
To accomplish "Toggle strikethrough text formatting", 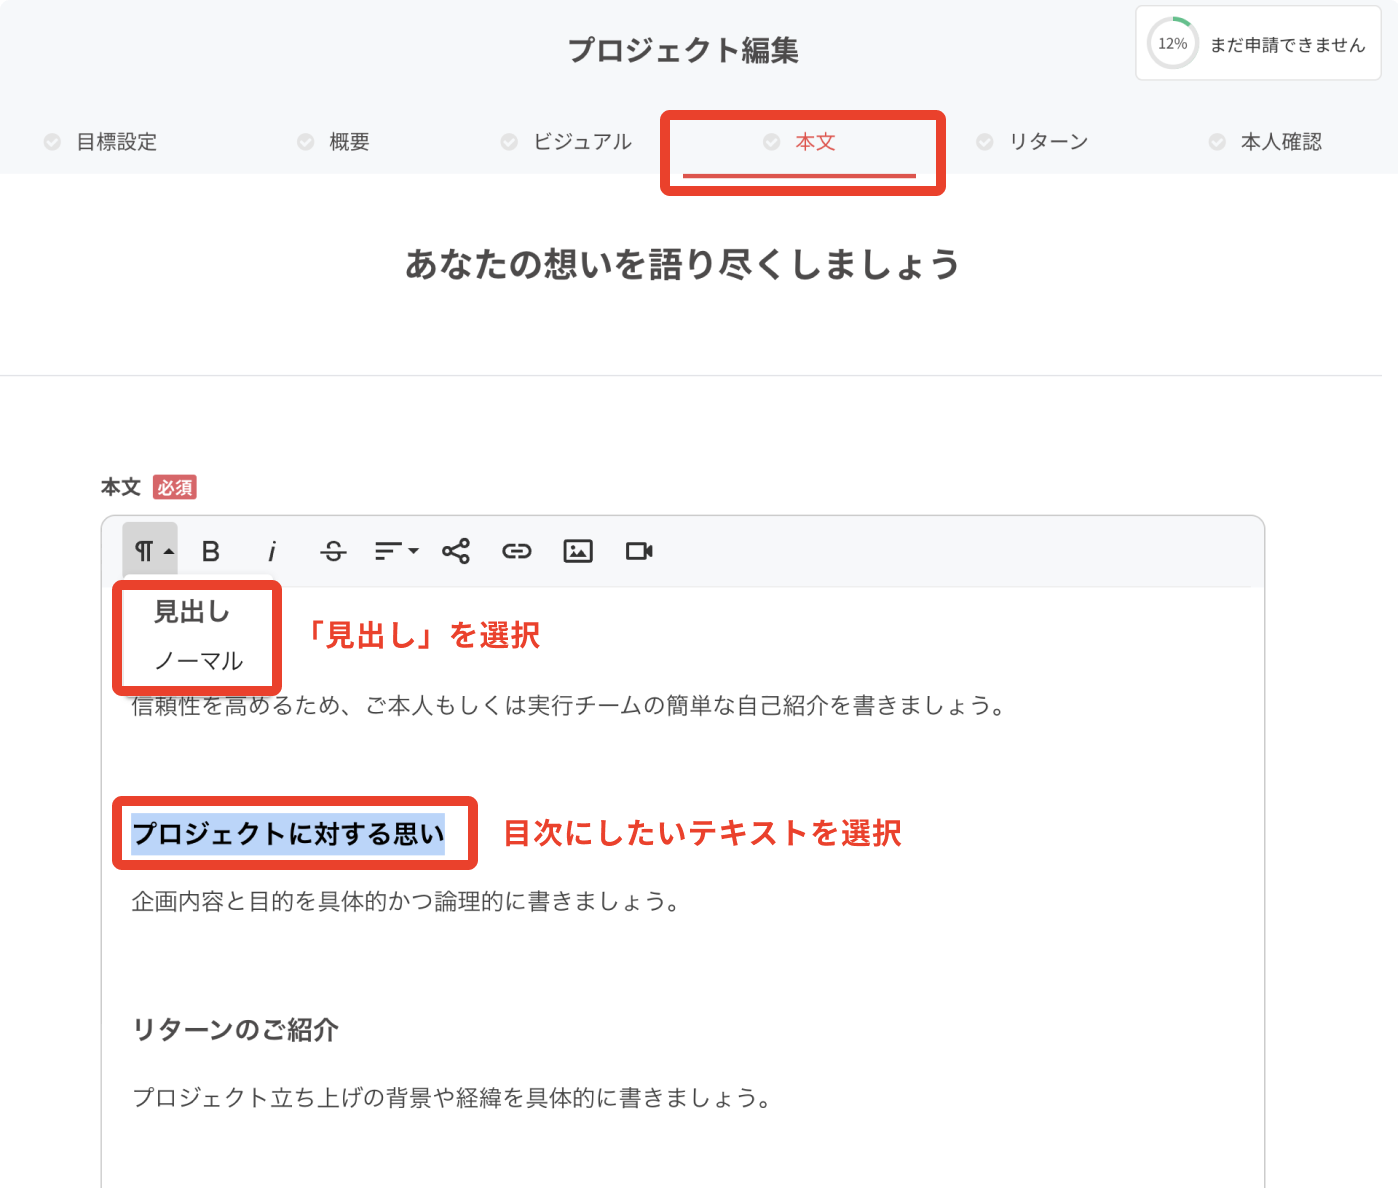I will click(x=333, y=551).
